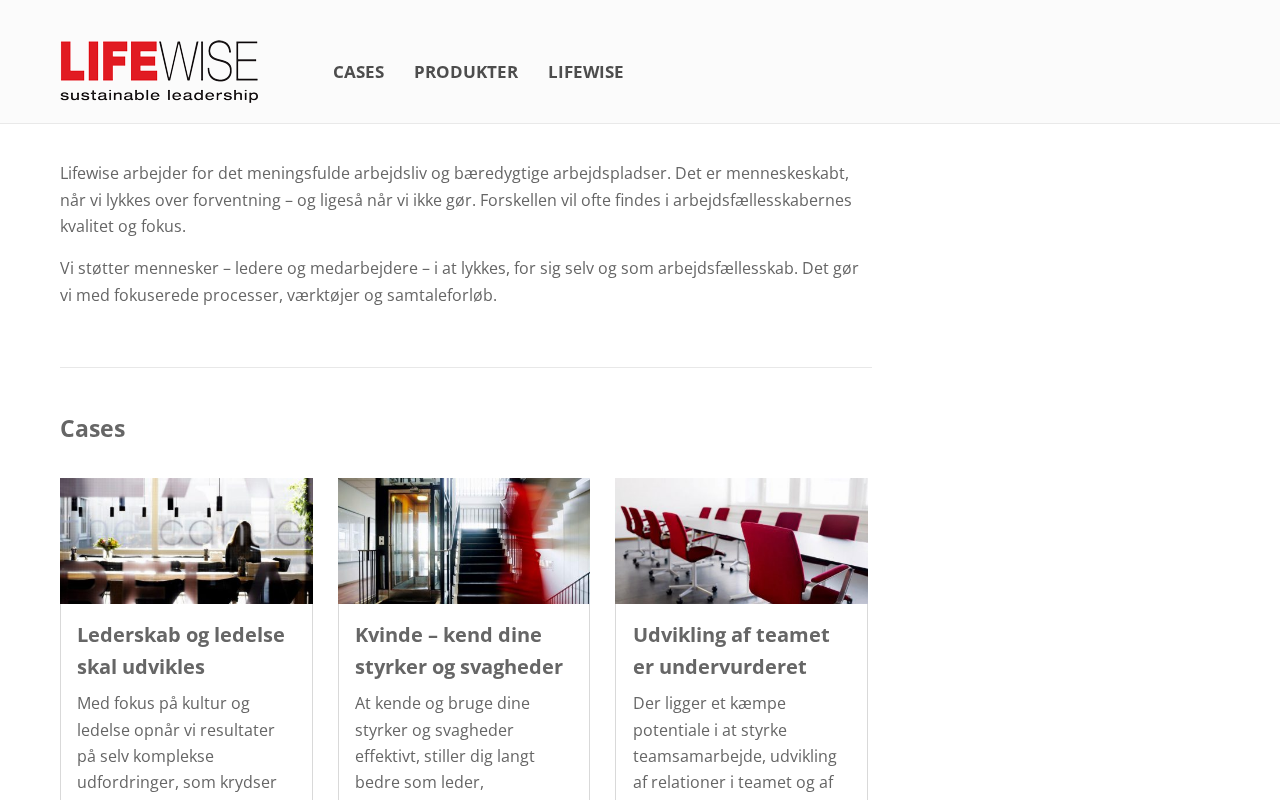Screen dimensions: 1280x800
Task: Select the LIFEWISE navigation item
Action: [x=585, y=72]
